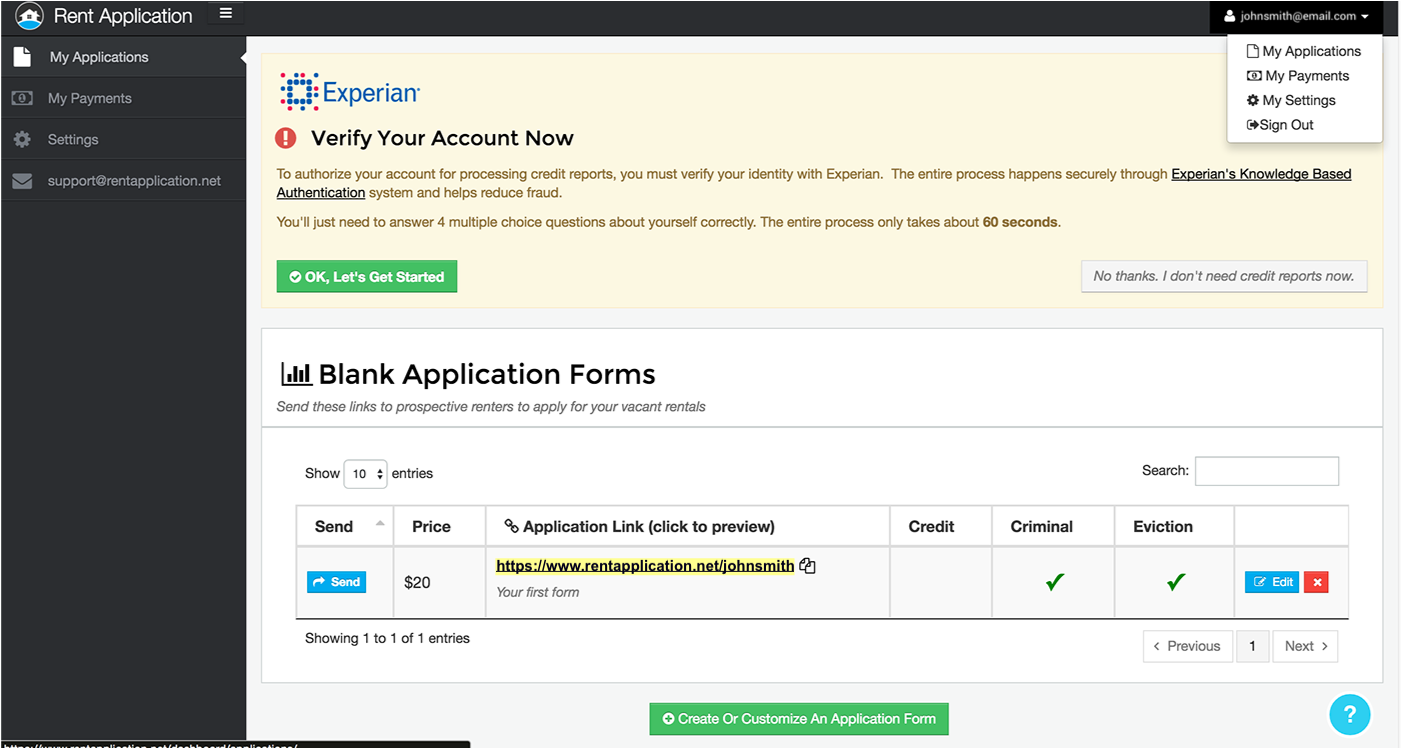This screenshot has width=1402, height=749.
Task: Choose Sign Out from account menu
Action: coord(1280,125)
